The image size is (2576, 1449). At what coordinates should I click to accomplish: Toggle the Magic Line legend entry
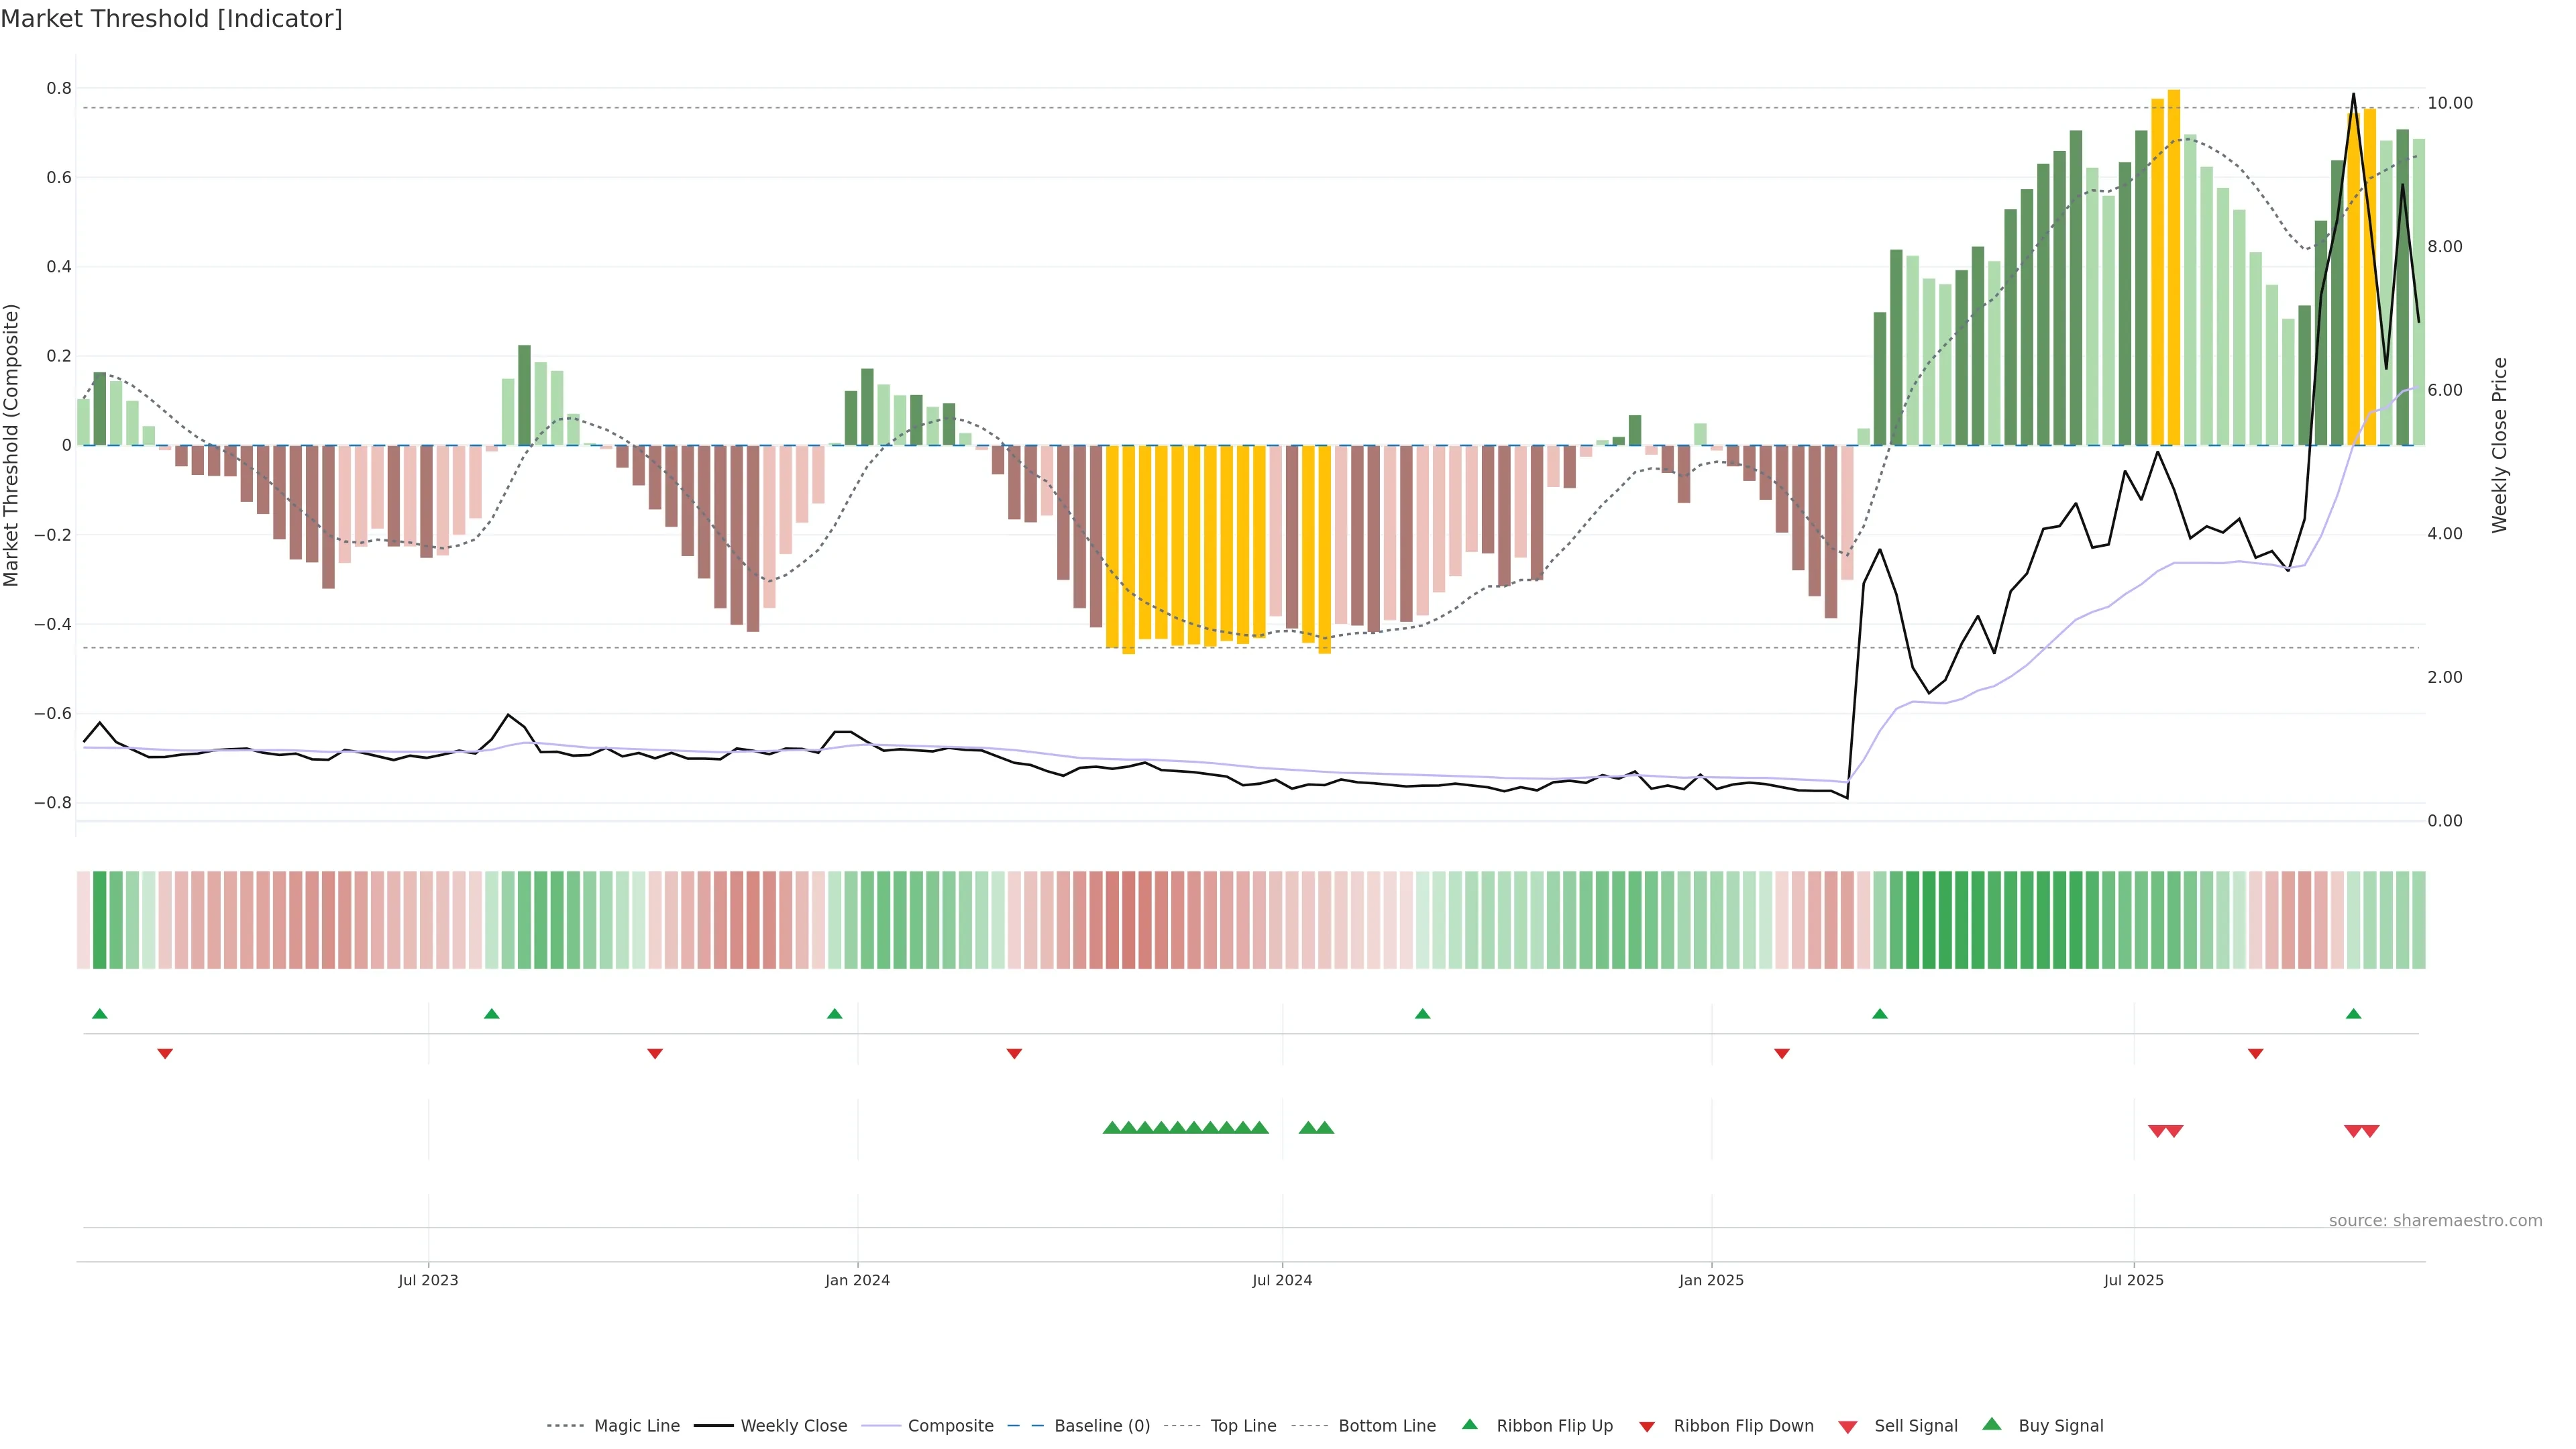point(636,1426)
